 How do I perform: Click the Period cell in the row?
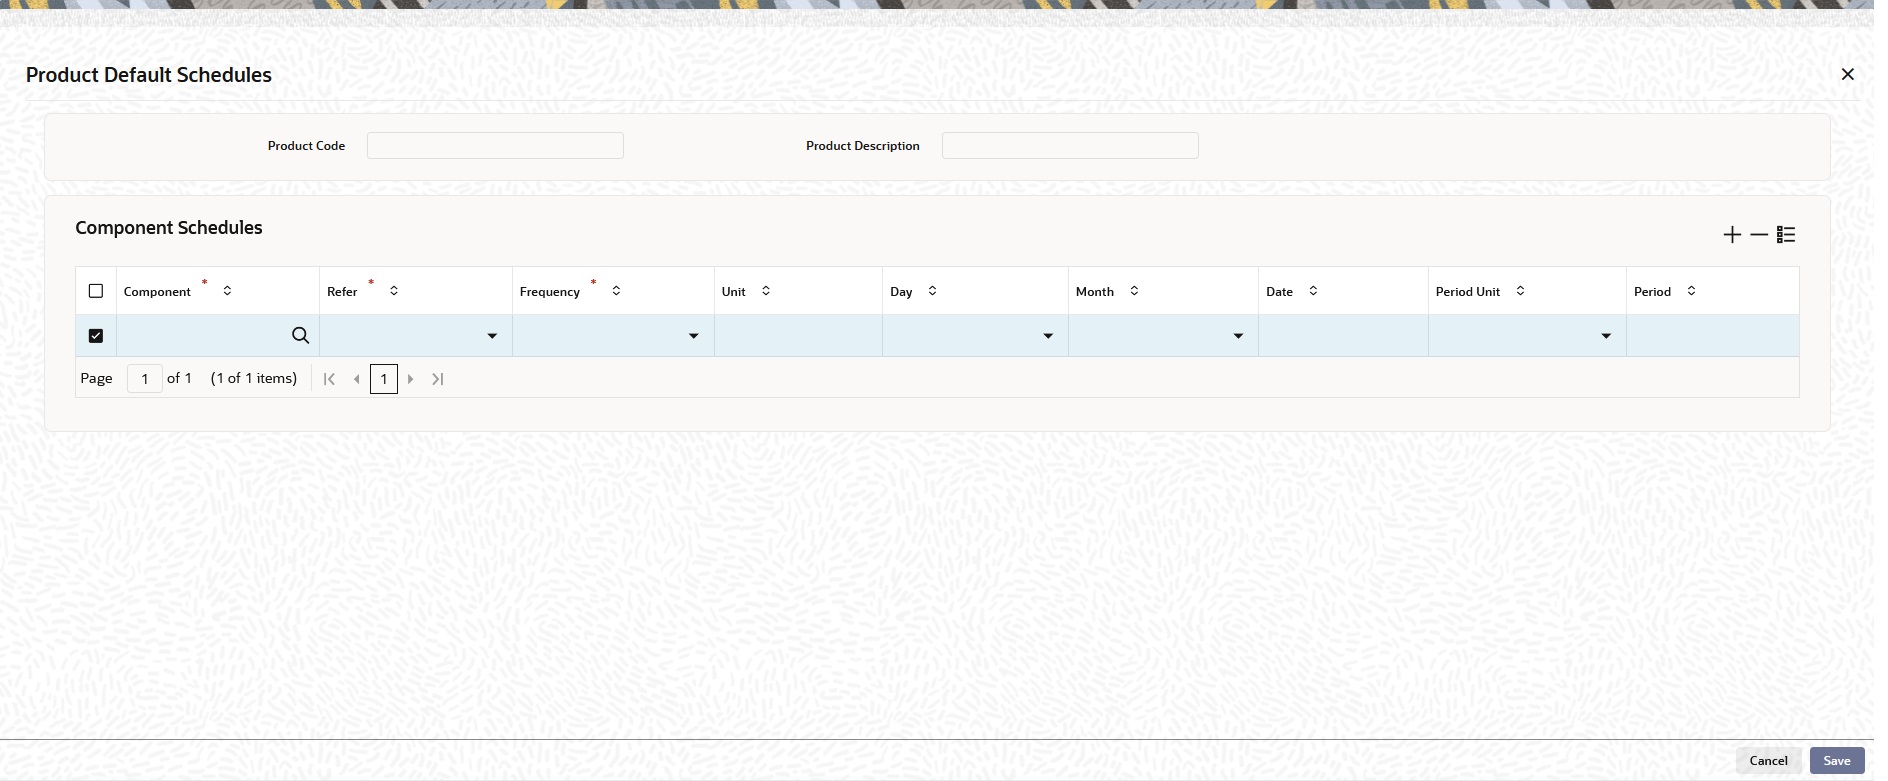click(1712, 336)
